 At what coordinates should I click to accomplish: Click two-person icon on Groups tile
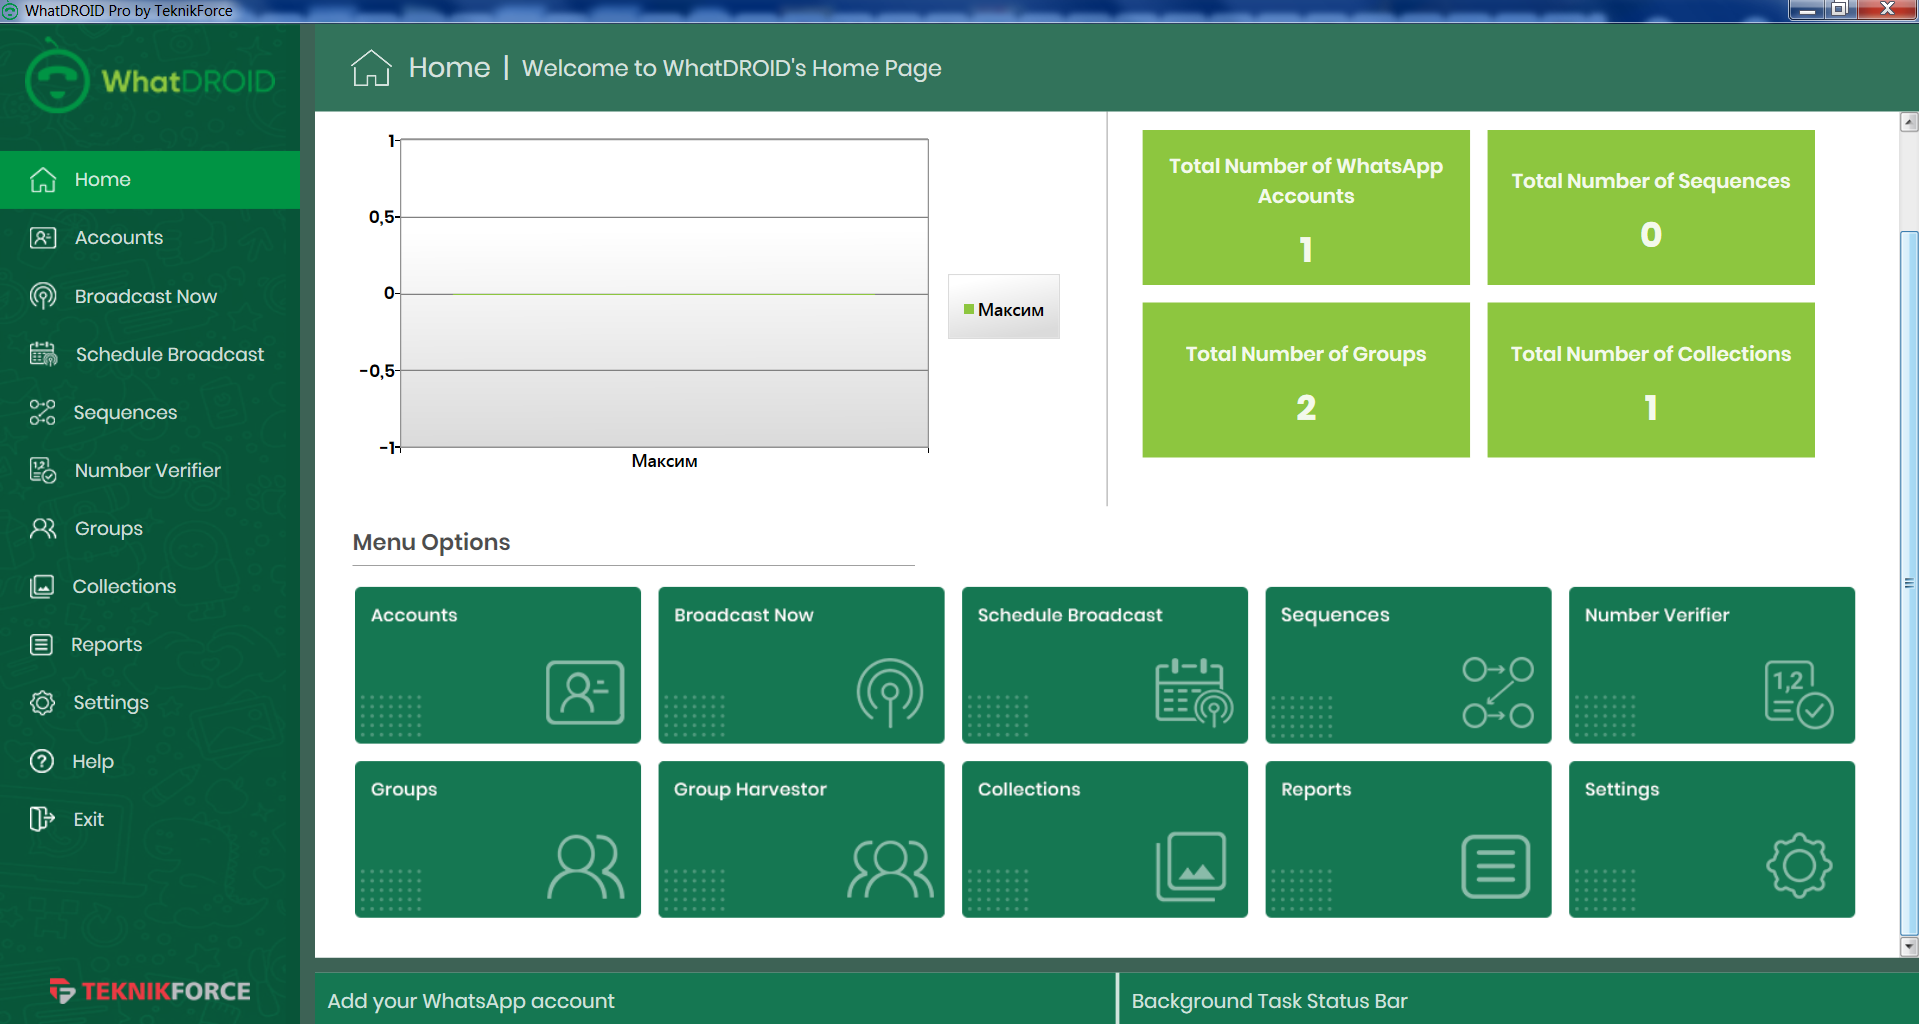[586, 867]
